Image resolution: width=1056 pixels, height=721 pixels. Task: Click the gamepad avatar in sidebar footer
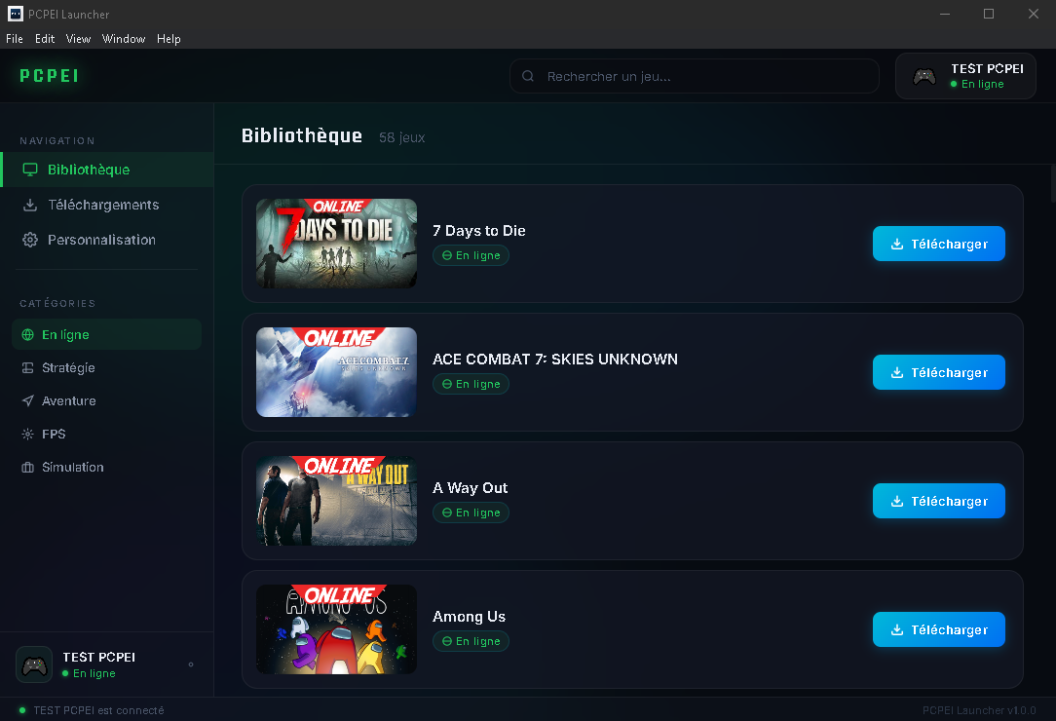click(x=34, y=664)
